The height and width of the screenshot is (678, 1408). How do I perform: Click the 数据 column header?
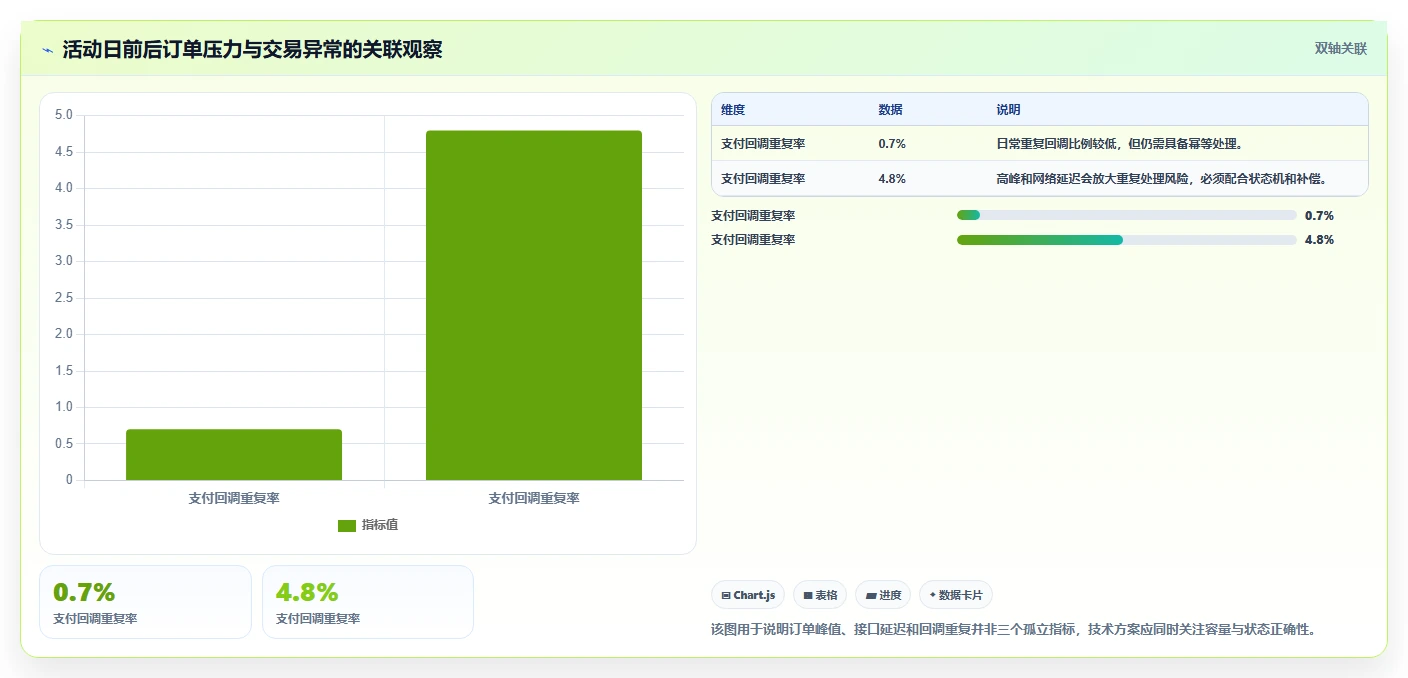tap(890, 110)
